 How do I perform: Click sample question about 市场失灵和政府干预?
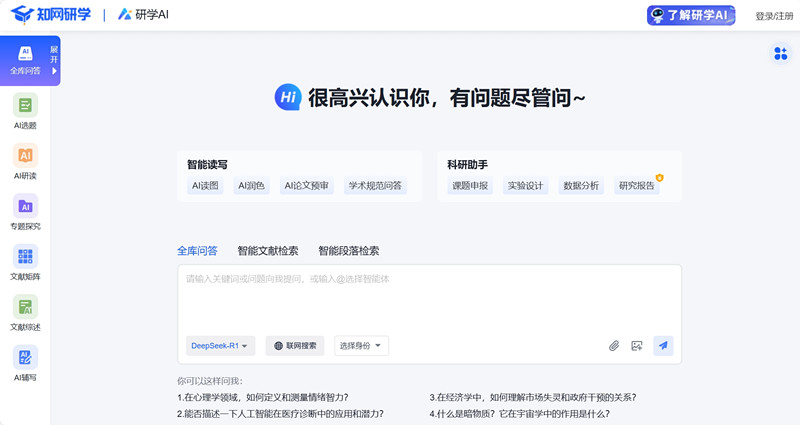point(533,397)
